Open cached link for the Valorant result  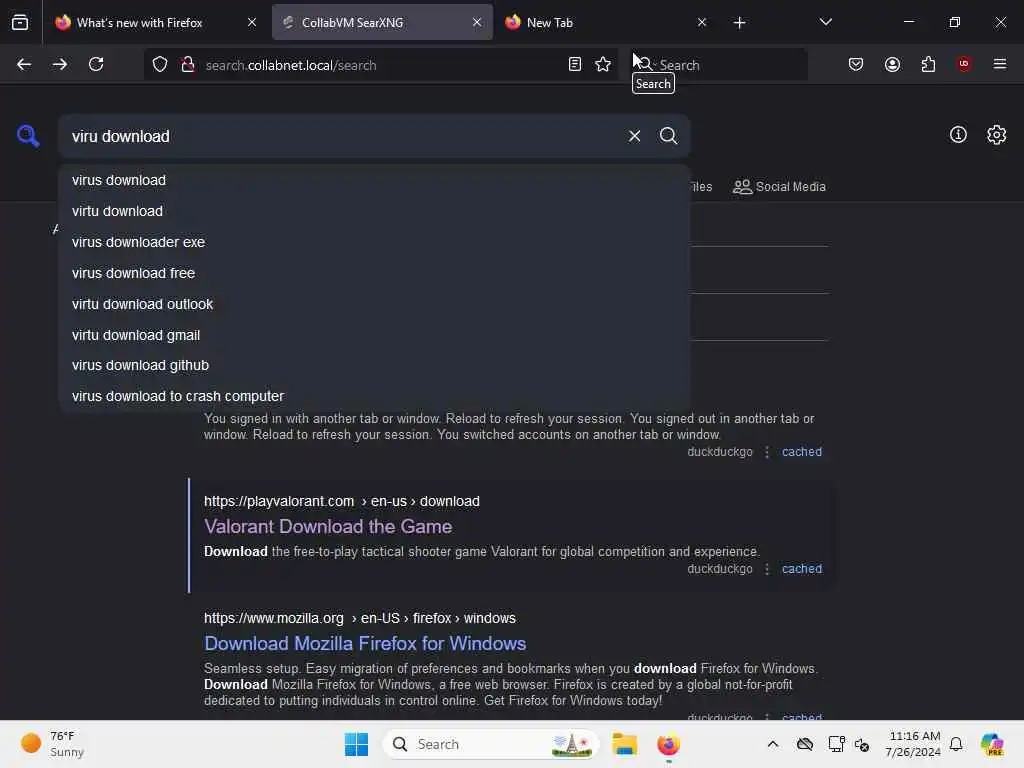802,569
